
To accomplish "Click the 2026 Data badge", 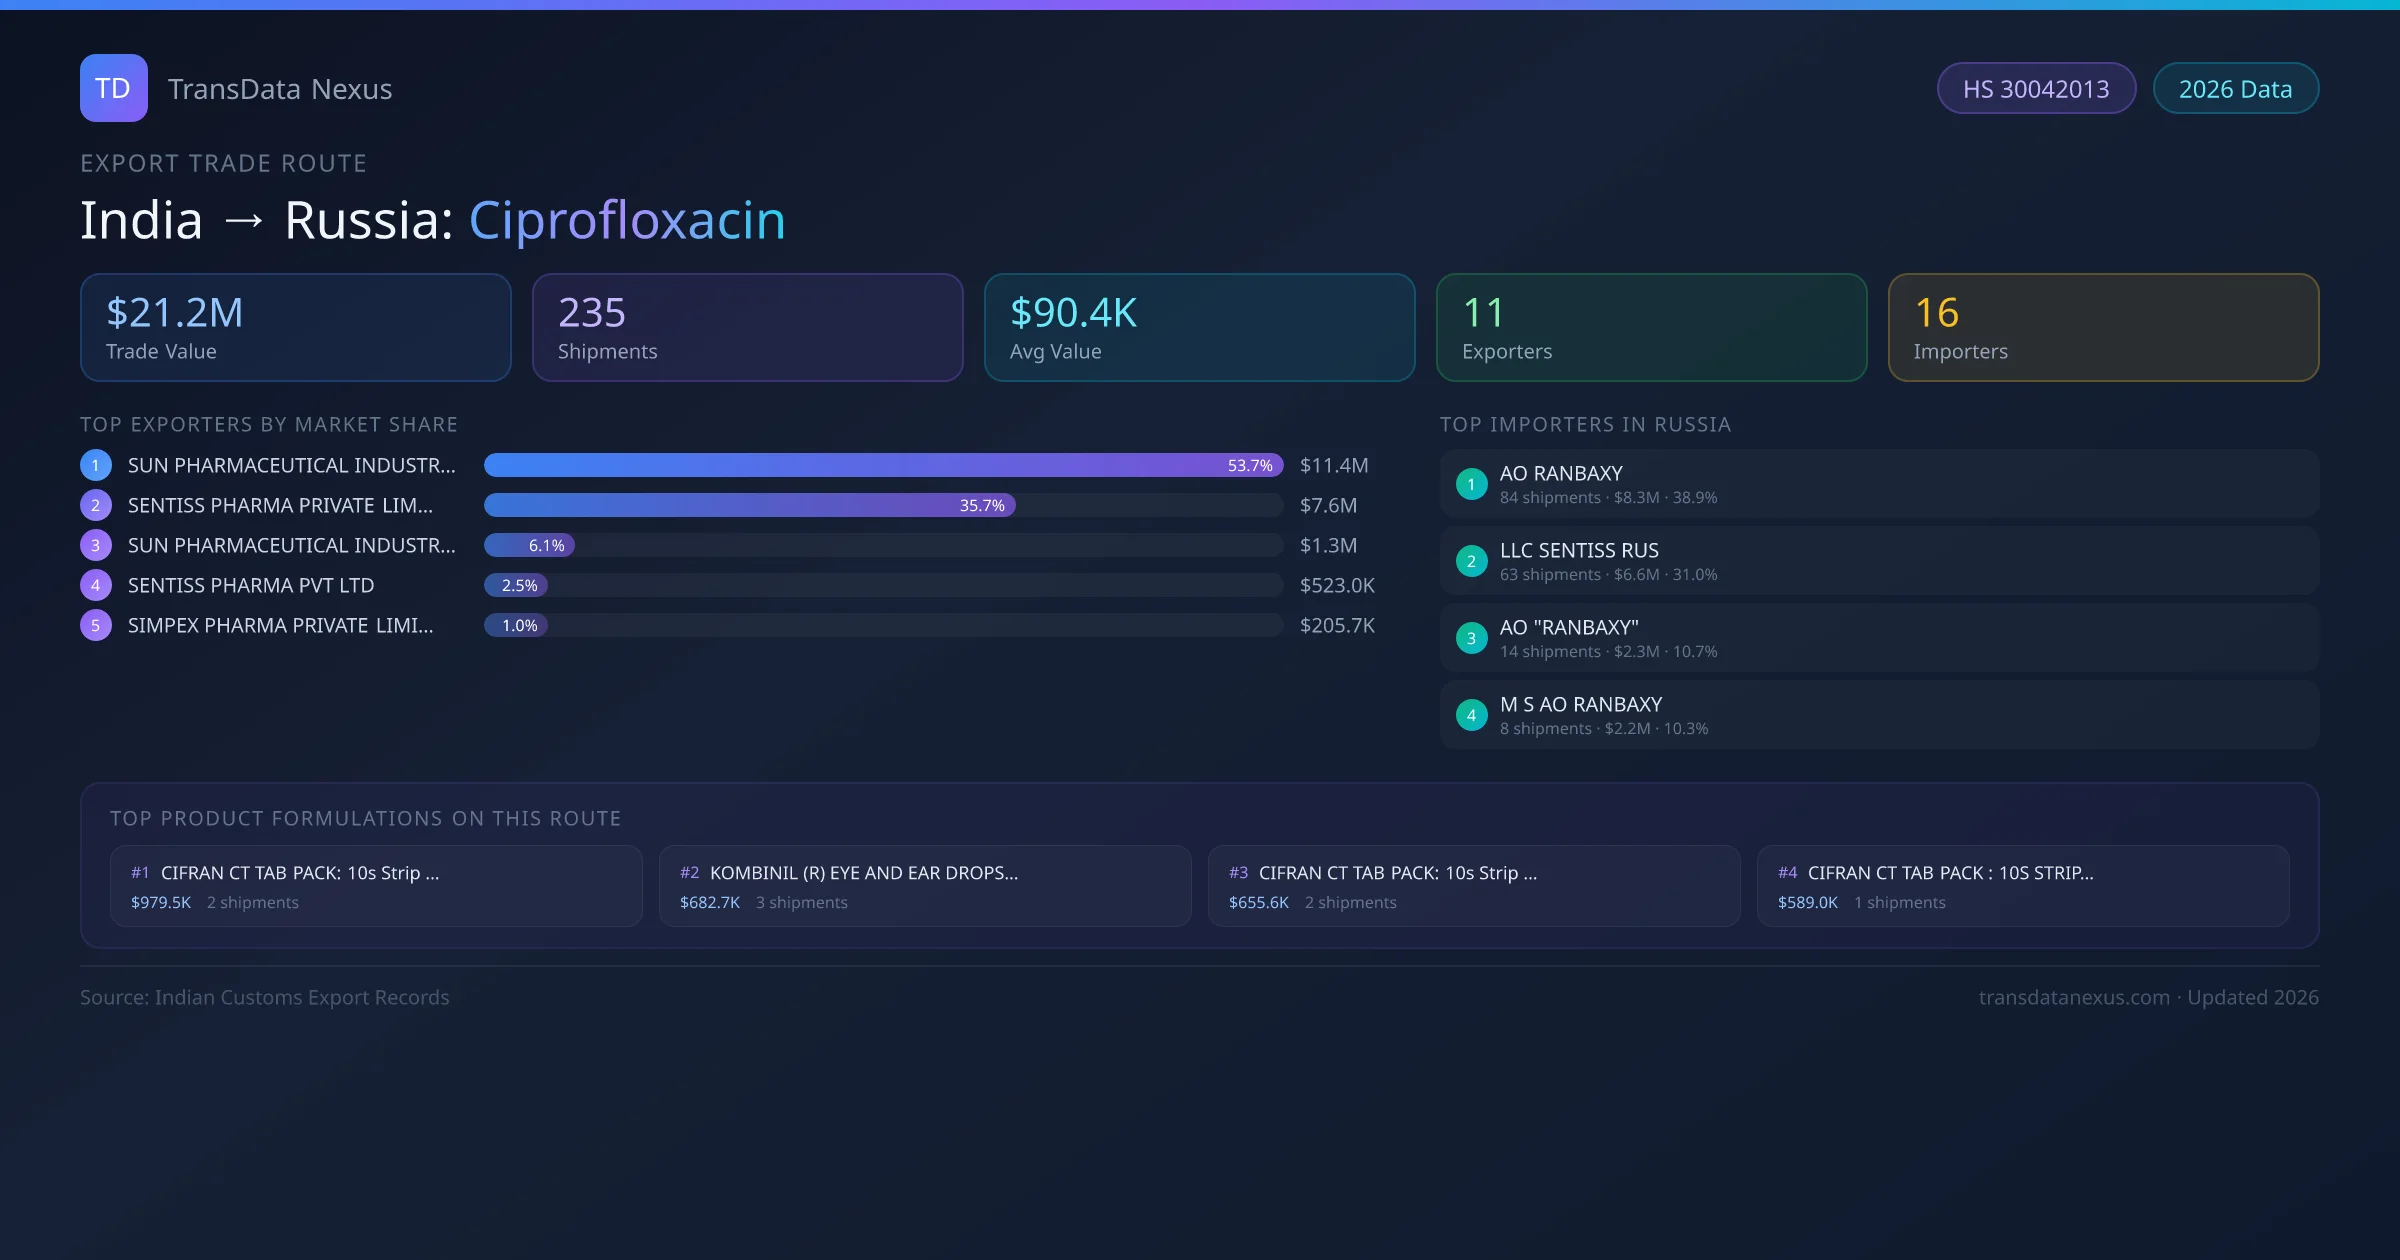I will 2235,89.
